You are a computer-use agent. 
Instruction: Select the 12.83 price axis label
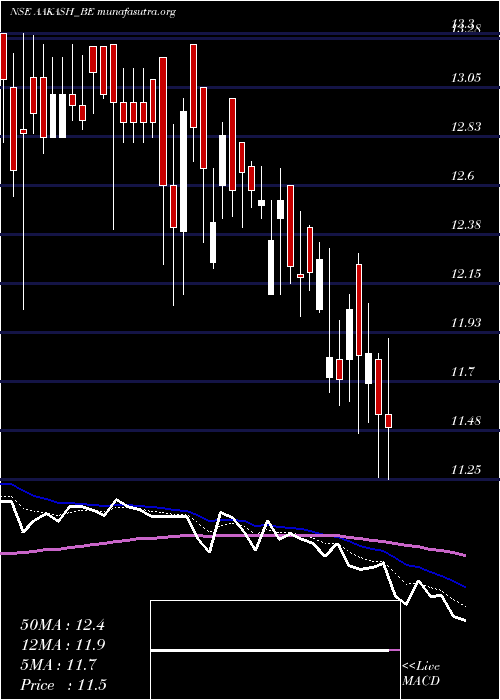coord(467,128)
